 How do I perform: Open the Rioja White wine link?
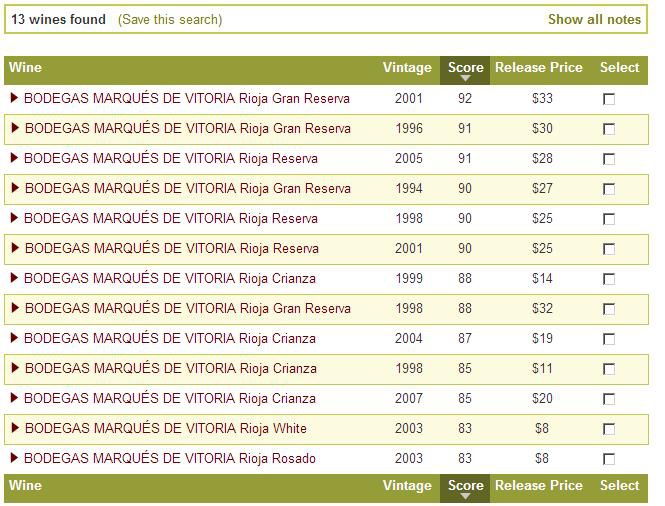(x=165, y=428)
